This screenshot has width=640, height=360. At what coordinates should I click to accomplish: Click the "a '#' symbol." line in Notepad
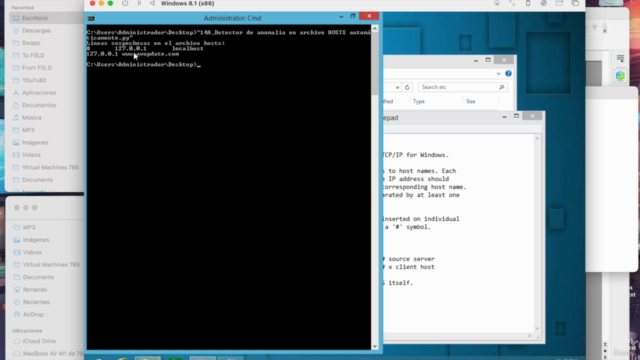click(407, 227)
